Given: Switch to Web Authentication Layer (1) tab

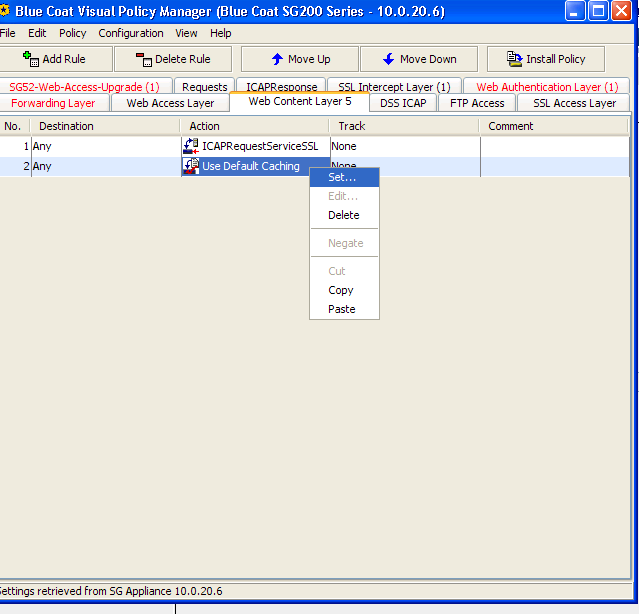Looking at the screenshot, I should tap(547, 87).
